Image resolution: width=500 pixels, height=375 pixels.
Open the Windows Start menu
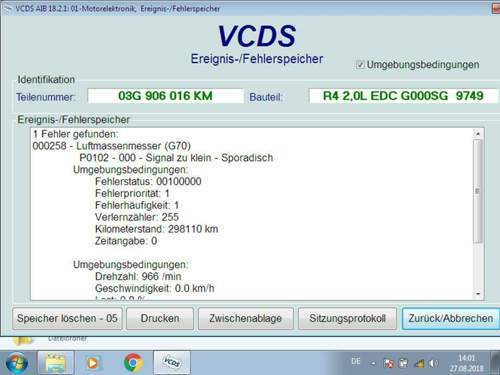tap(16, 363)
